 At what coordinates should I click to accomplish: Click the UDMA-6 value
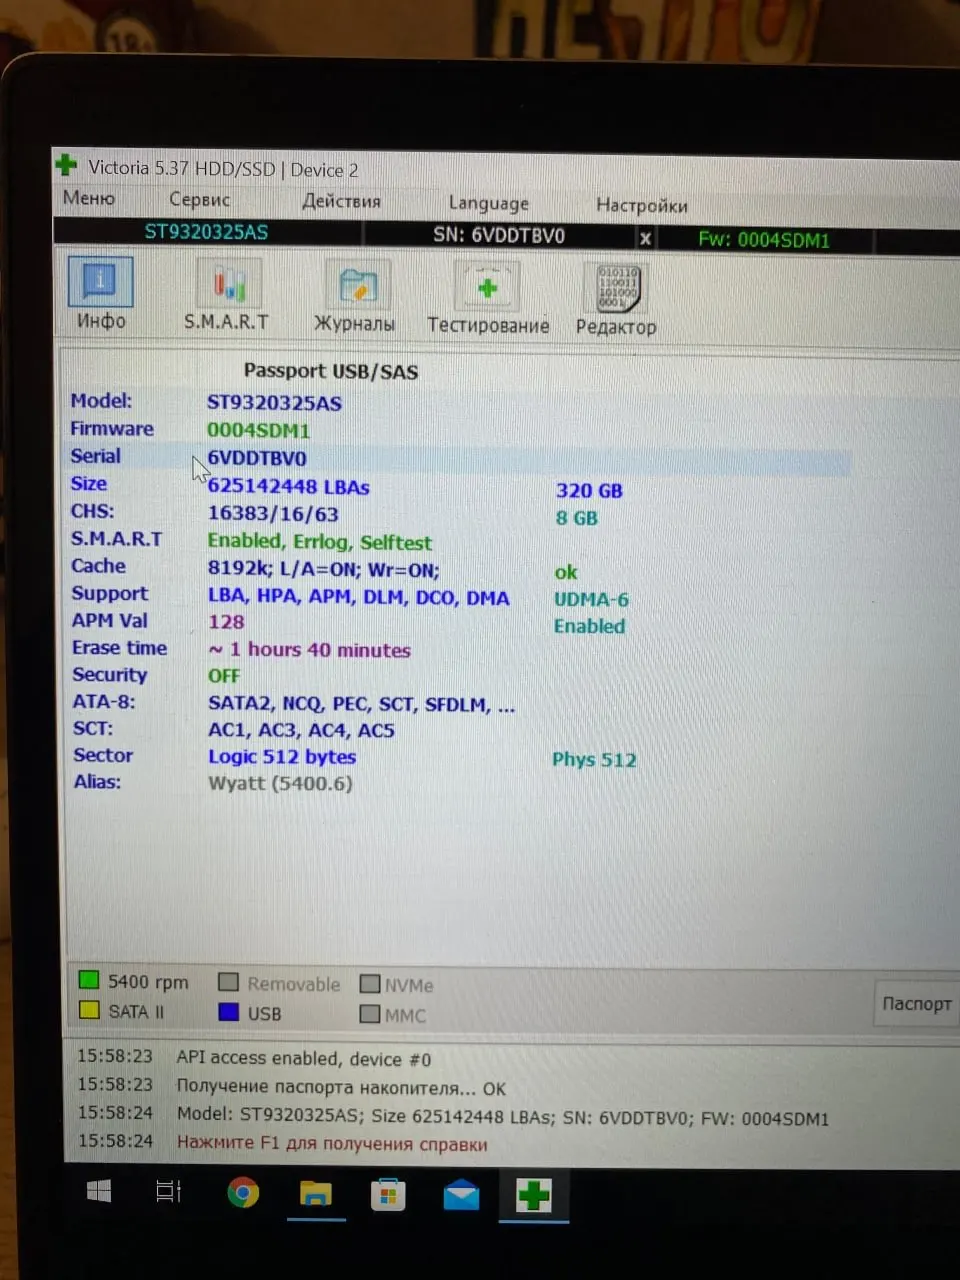[x=591, y=599]
